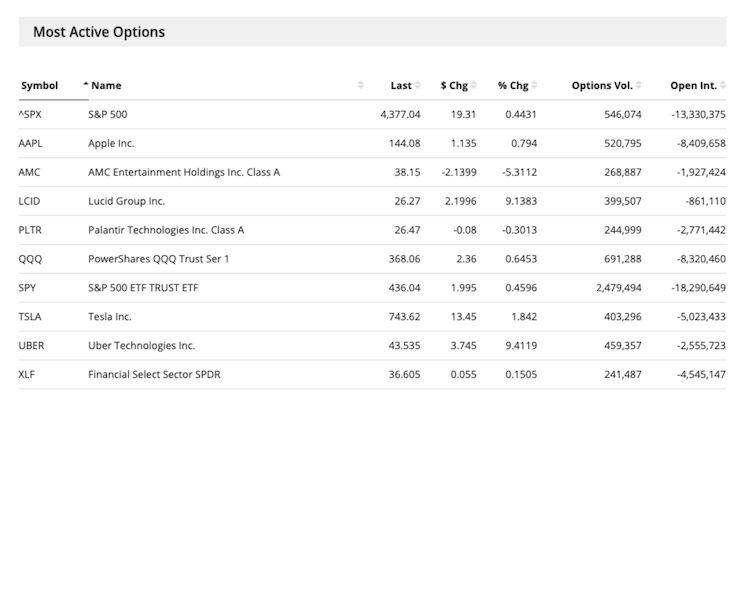750x597 pixels.
Task: Select Palantir Technologies Inc. Class A
Action: pyautogui.click(x=166, y=230)
